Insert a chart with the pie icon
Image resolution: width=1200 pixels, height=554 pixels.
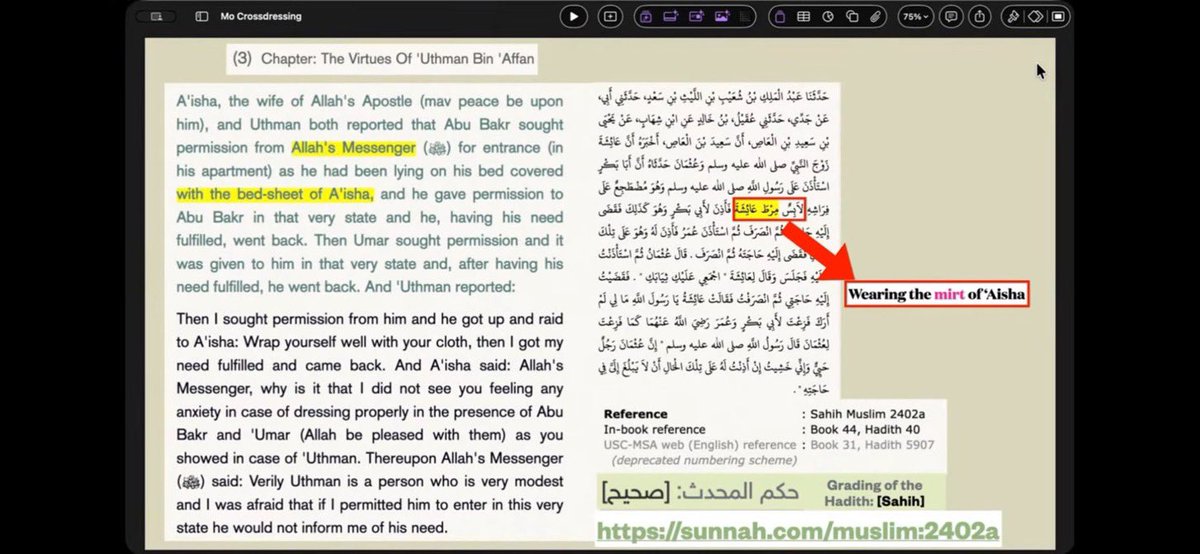828,16
